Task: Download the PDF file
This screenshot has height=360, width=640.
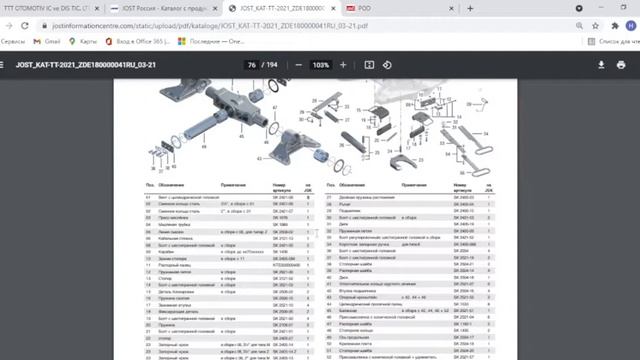Action: tap(601, 65)
